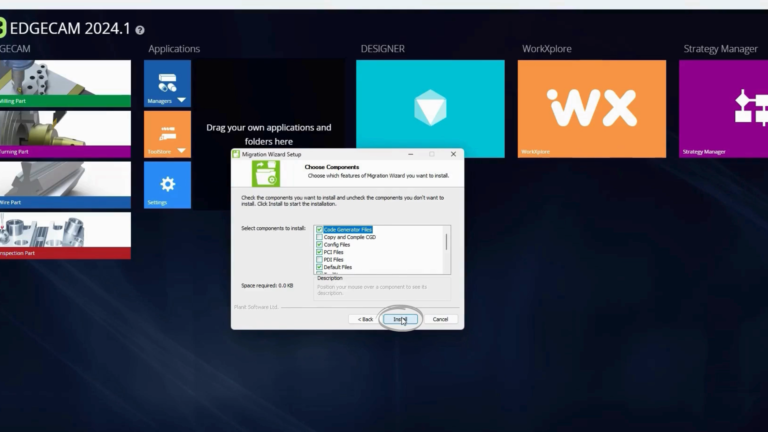Toggle the Code Generator Files checkbox

[319, 229]
